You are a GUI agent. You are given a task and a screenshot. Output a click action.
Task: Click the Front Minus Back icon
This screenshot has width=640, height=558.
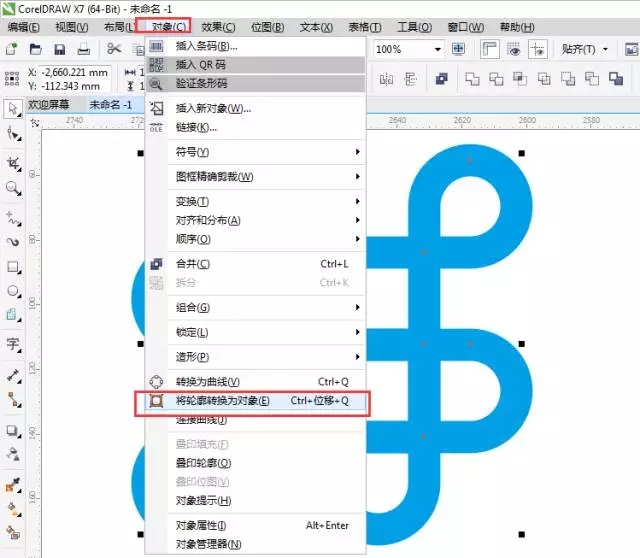[568, 78]
